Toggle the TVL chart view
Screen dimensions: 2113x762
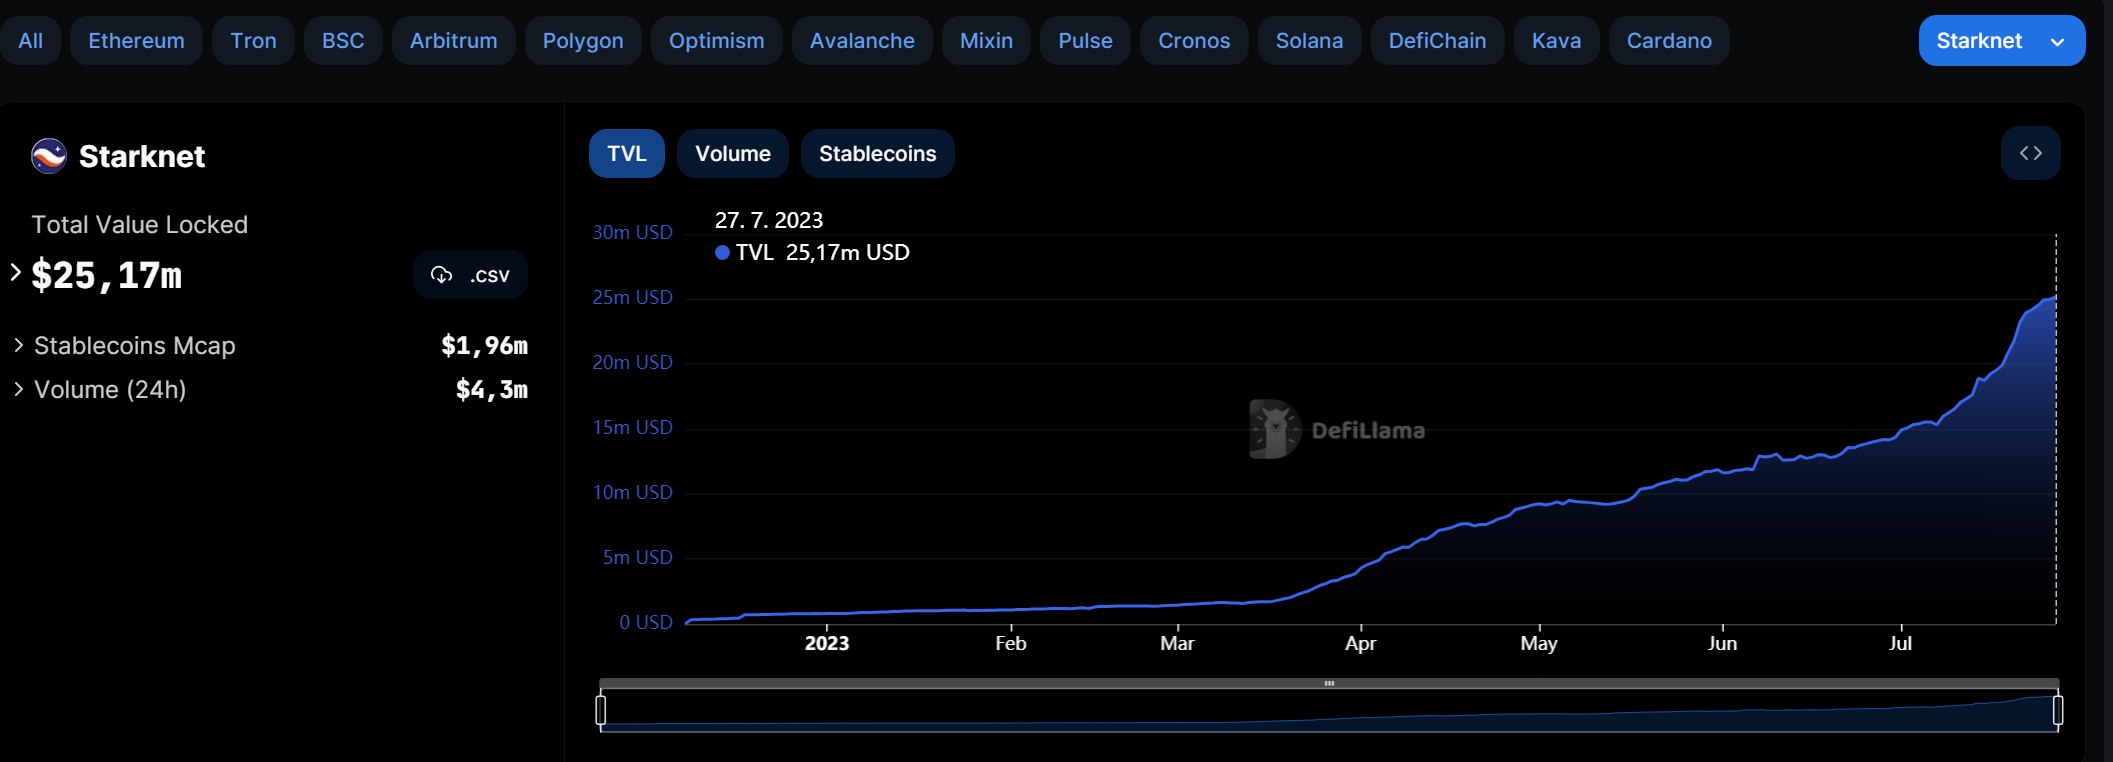pos(626,154)
